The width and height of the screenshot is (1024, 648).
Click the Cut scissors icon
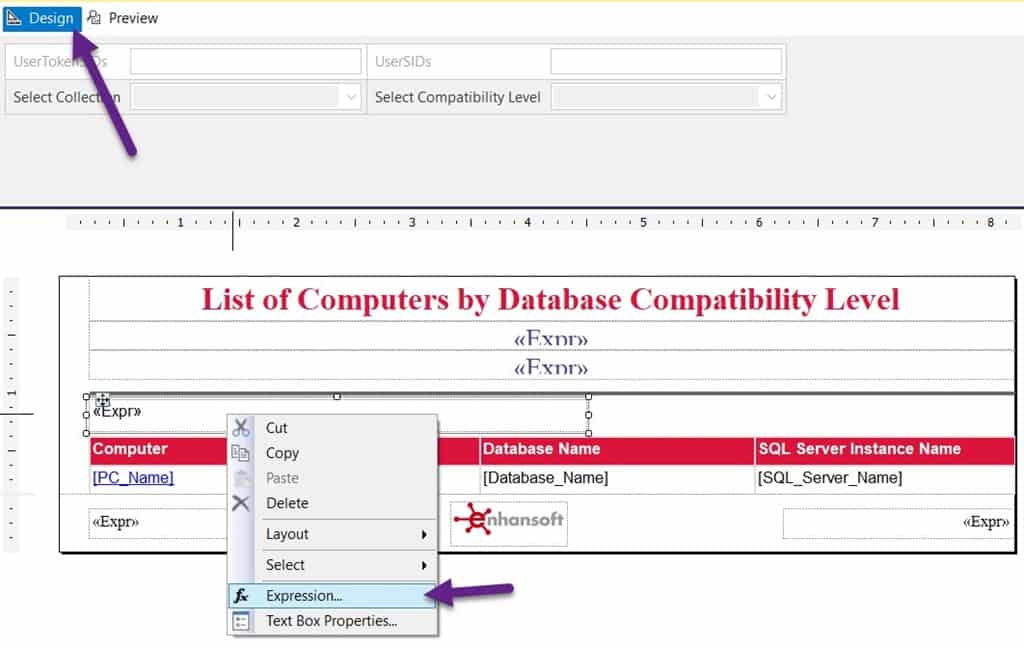pyautogui.click(x=241, y=428)
